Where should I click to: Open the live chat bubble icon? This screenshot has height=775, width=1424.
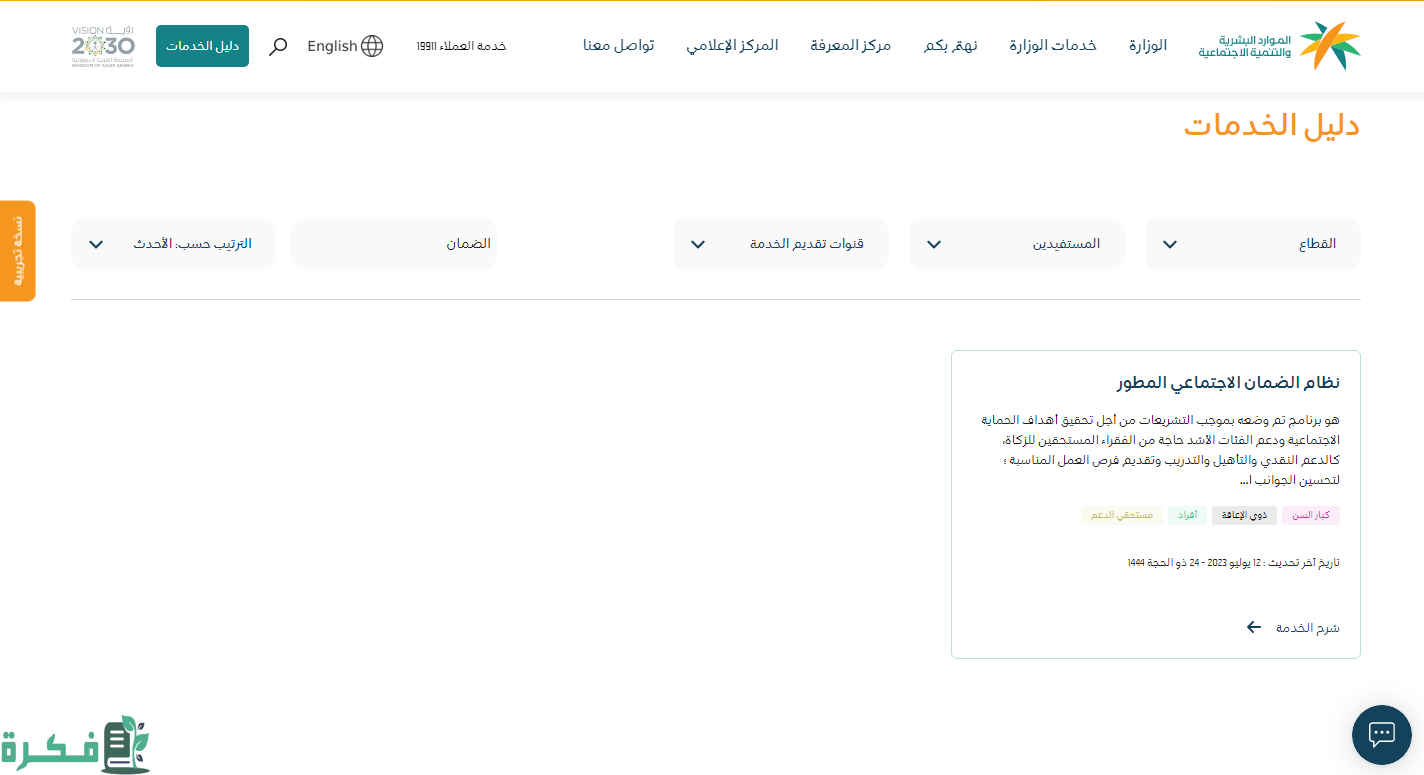[1381, 735]
